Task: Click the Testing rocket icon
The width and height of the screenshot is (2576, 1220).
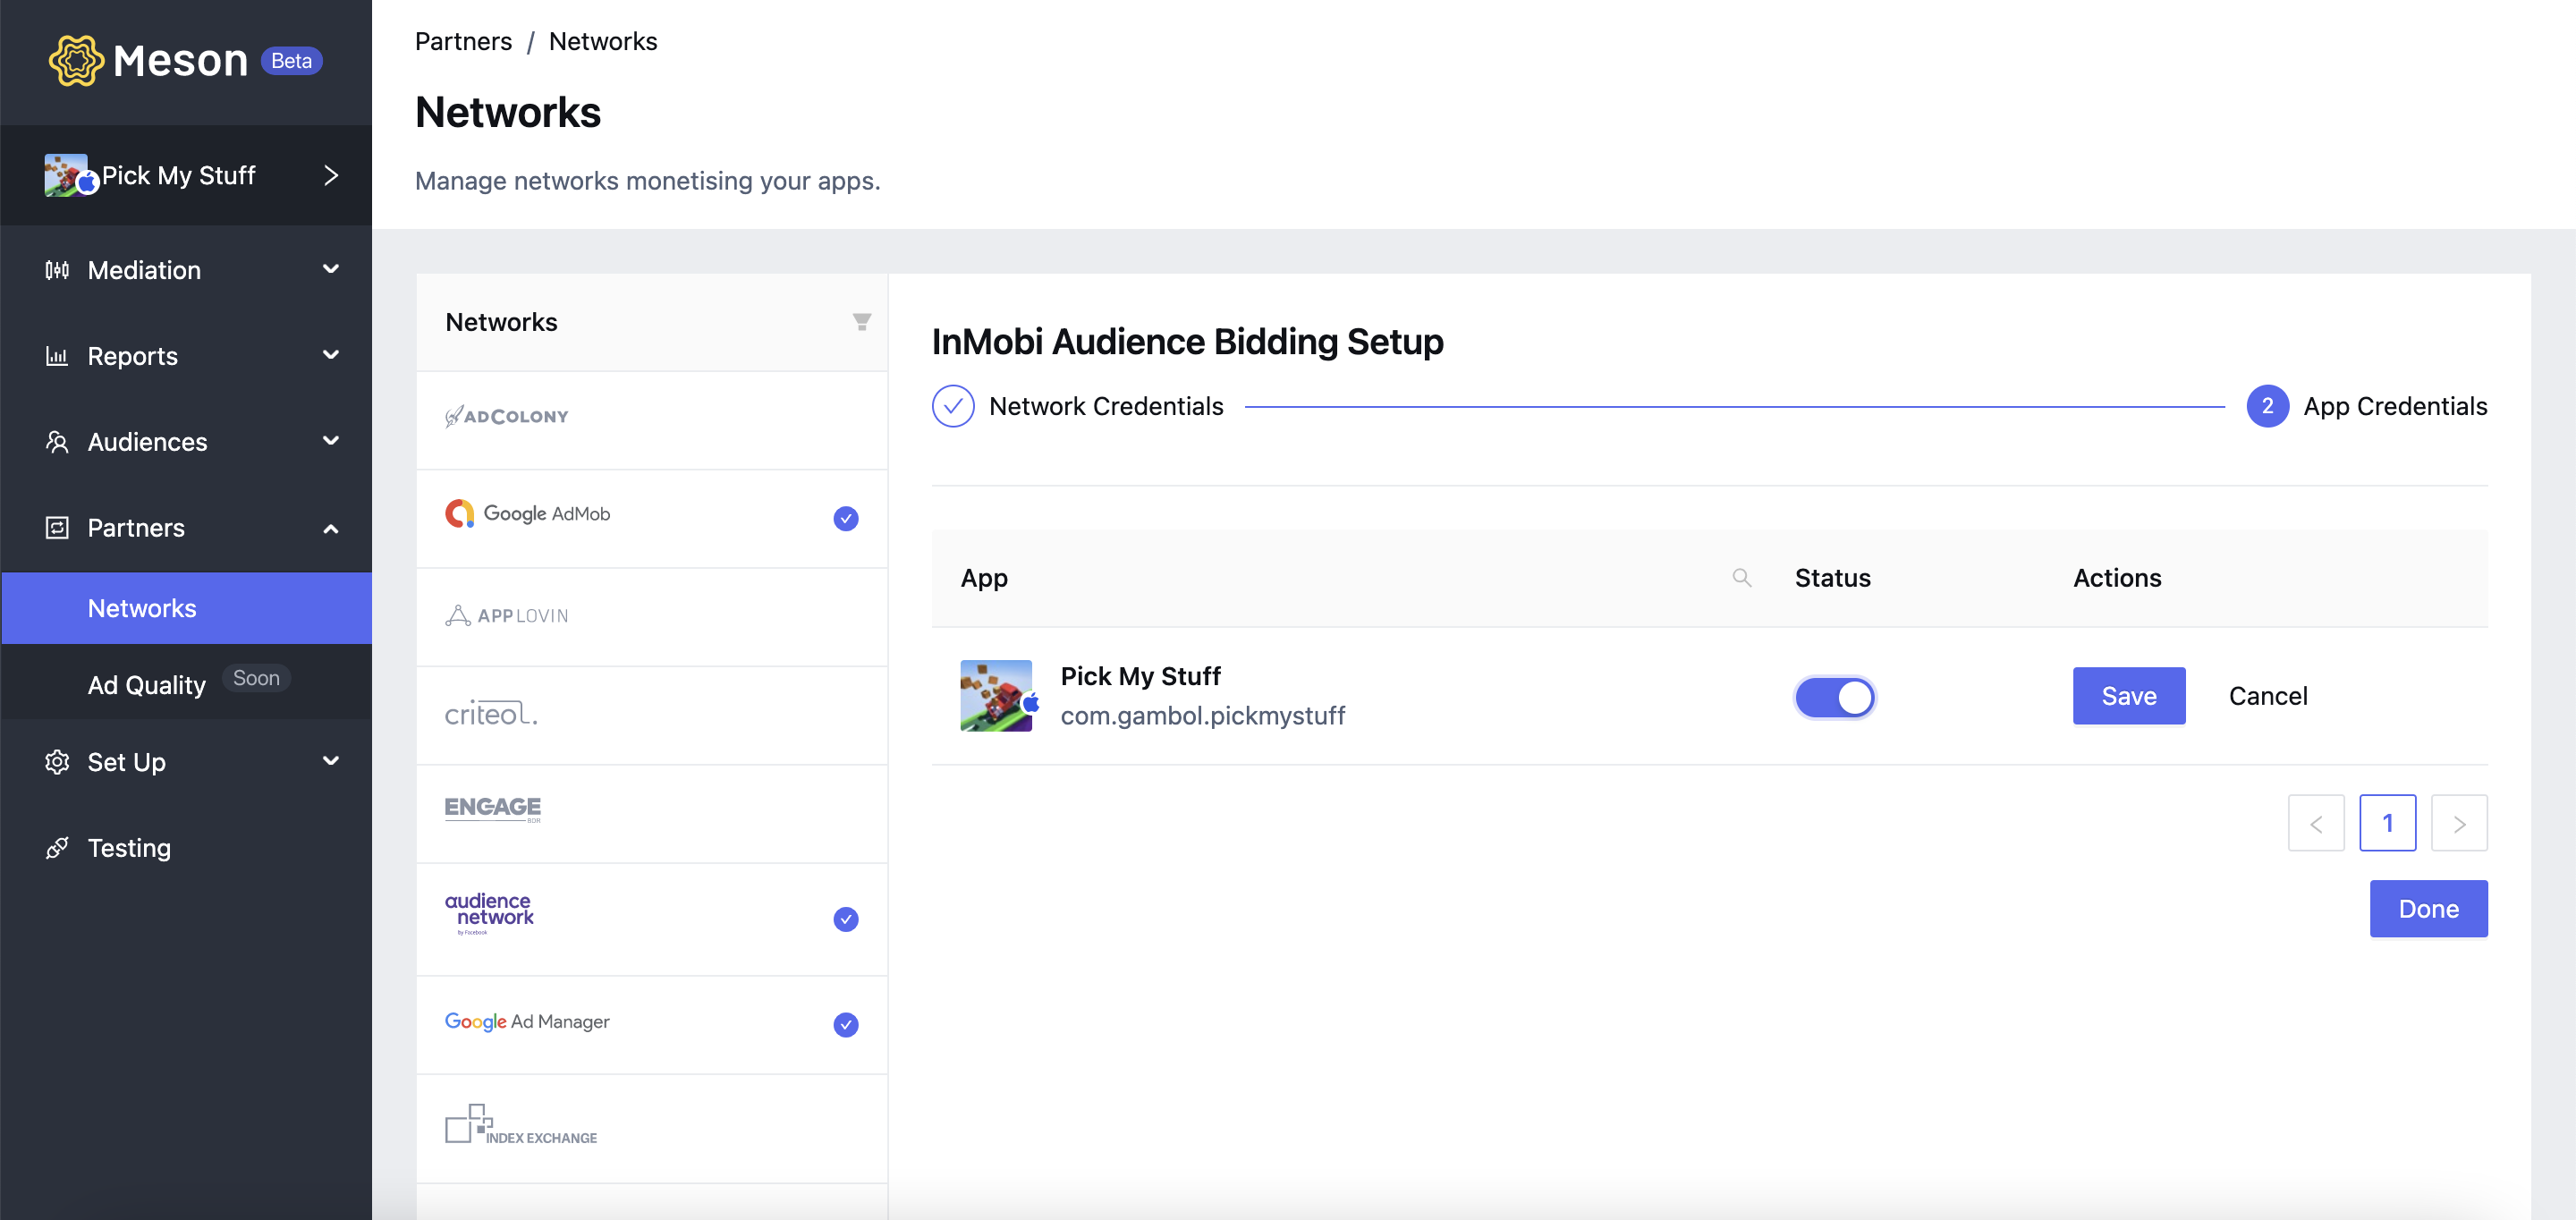Action: tap(57, 848)
